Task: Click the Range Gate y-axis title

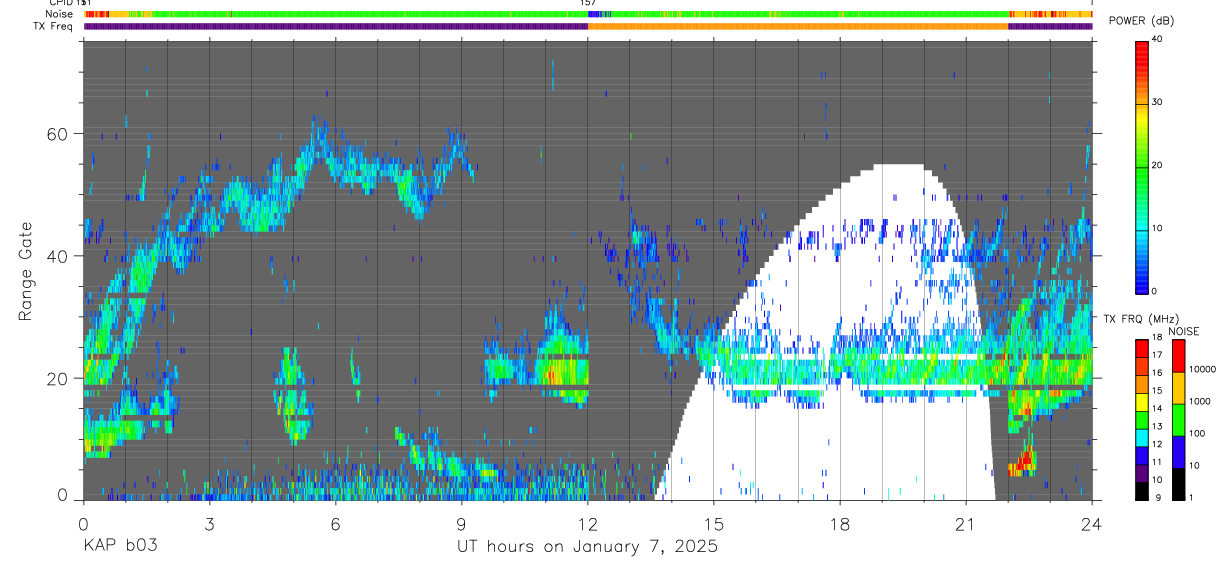Action: click(25, 271)
